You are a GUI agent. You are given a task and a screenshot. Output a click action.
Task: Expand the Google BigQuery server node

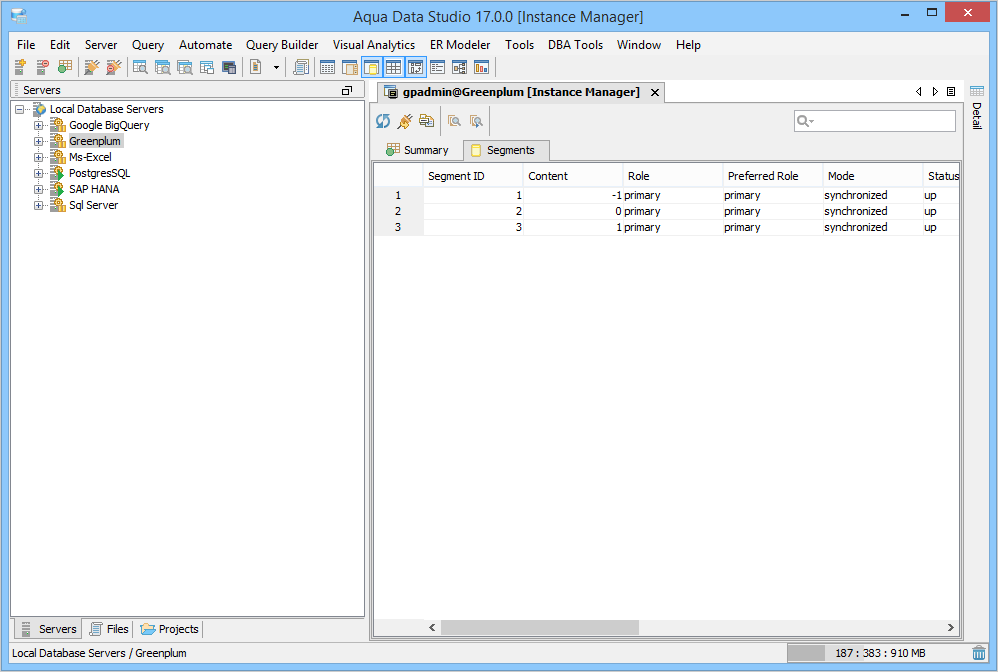(x=39, y=125)
